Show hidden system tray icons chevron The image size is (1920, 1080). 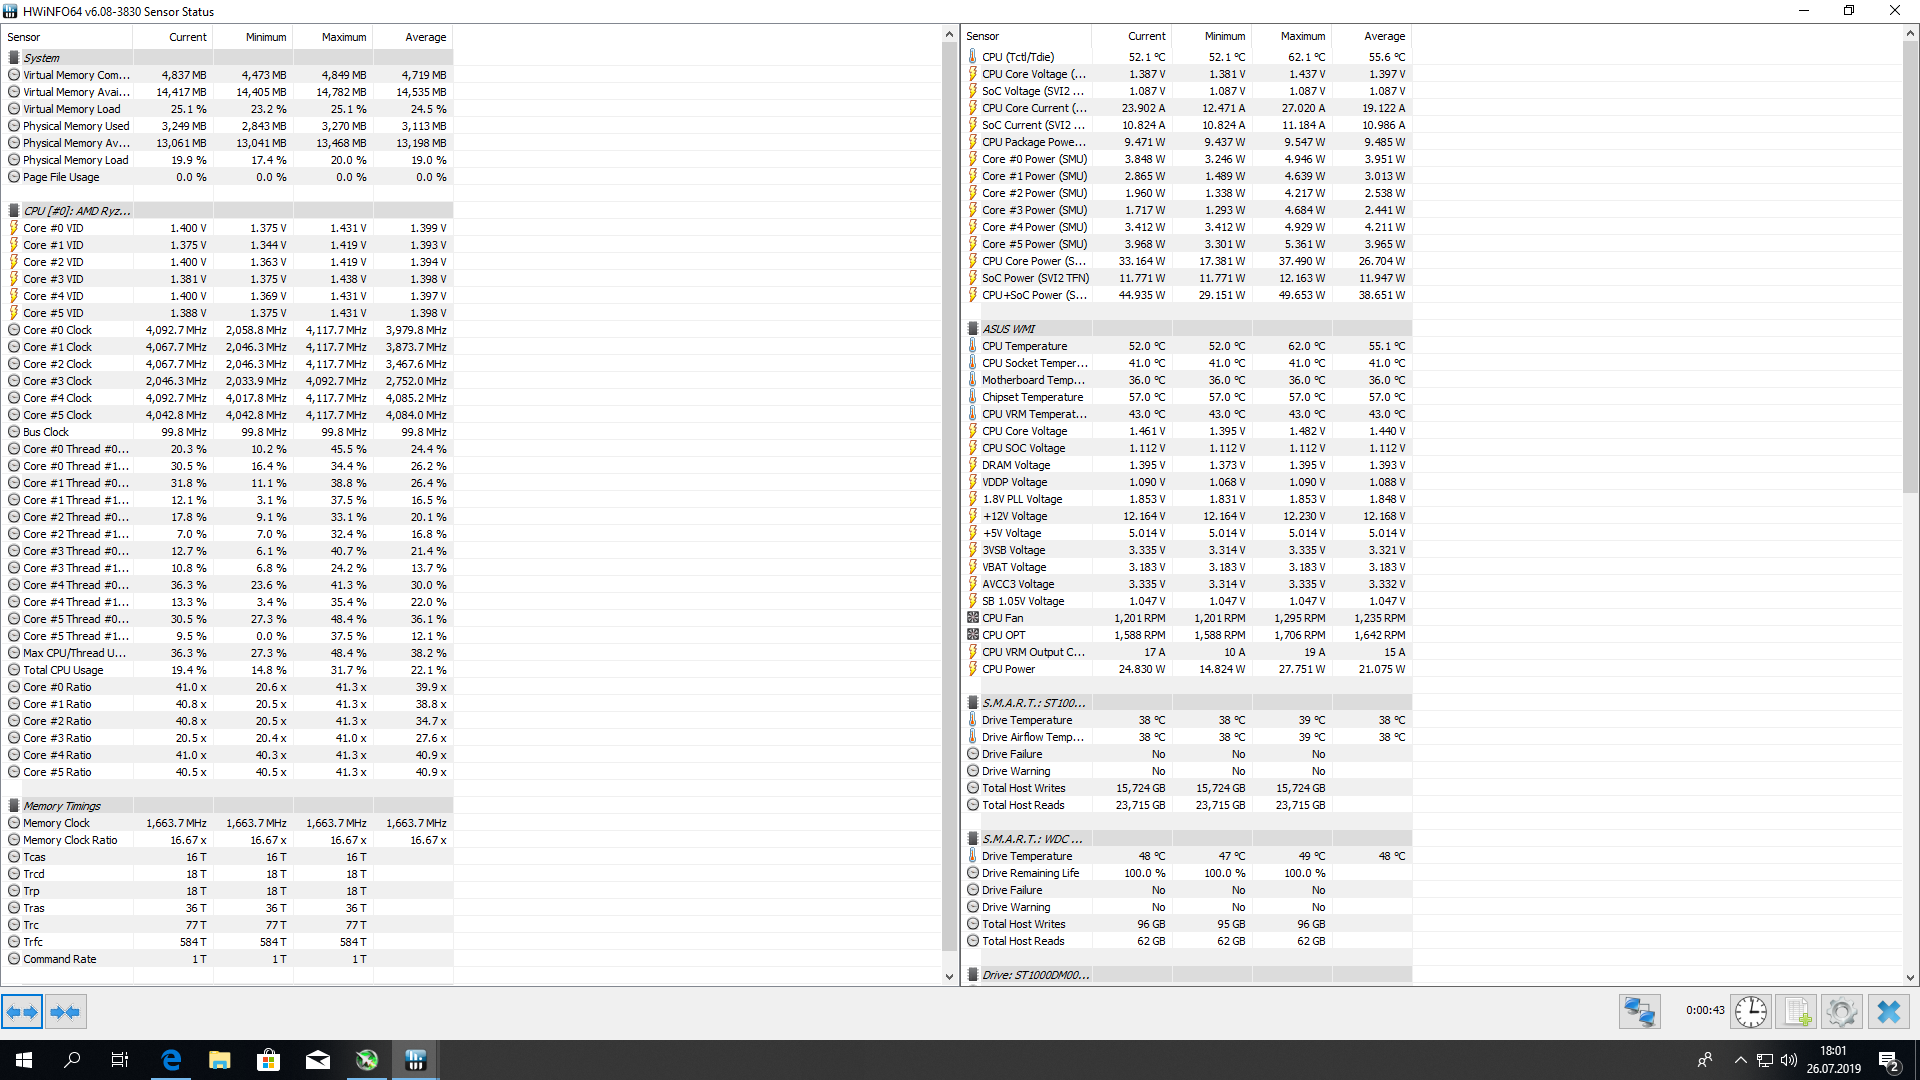click(1740, 1060)
